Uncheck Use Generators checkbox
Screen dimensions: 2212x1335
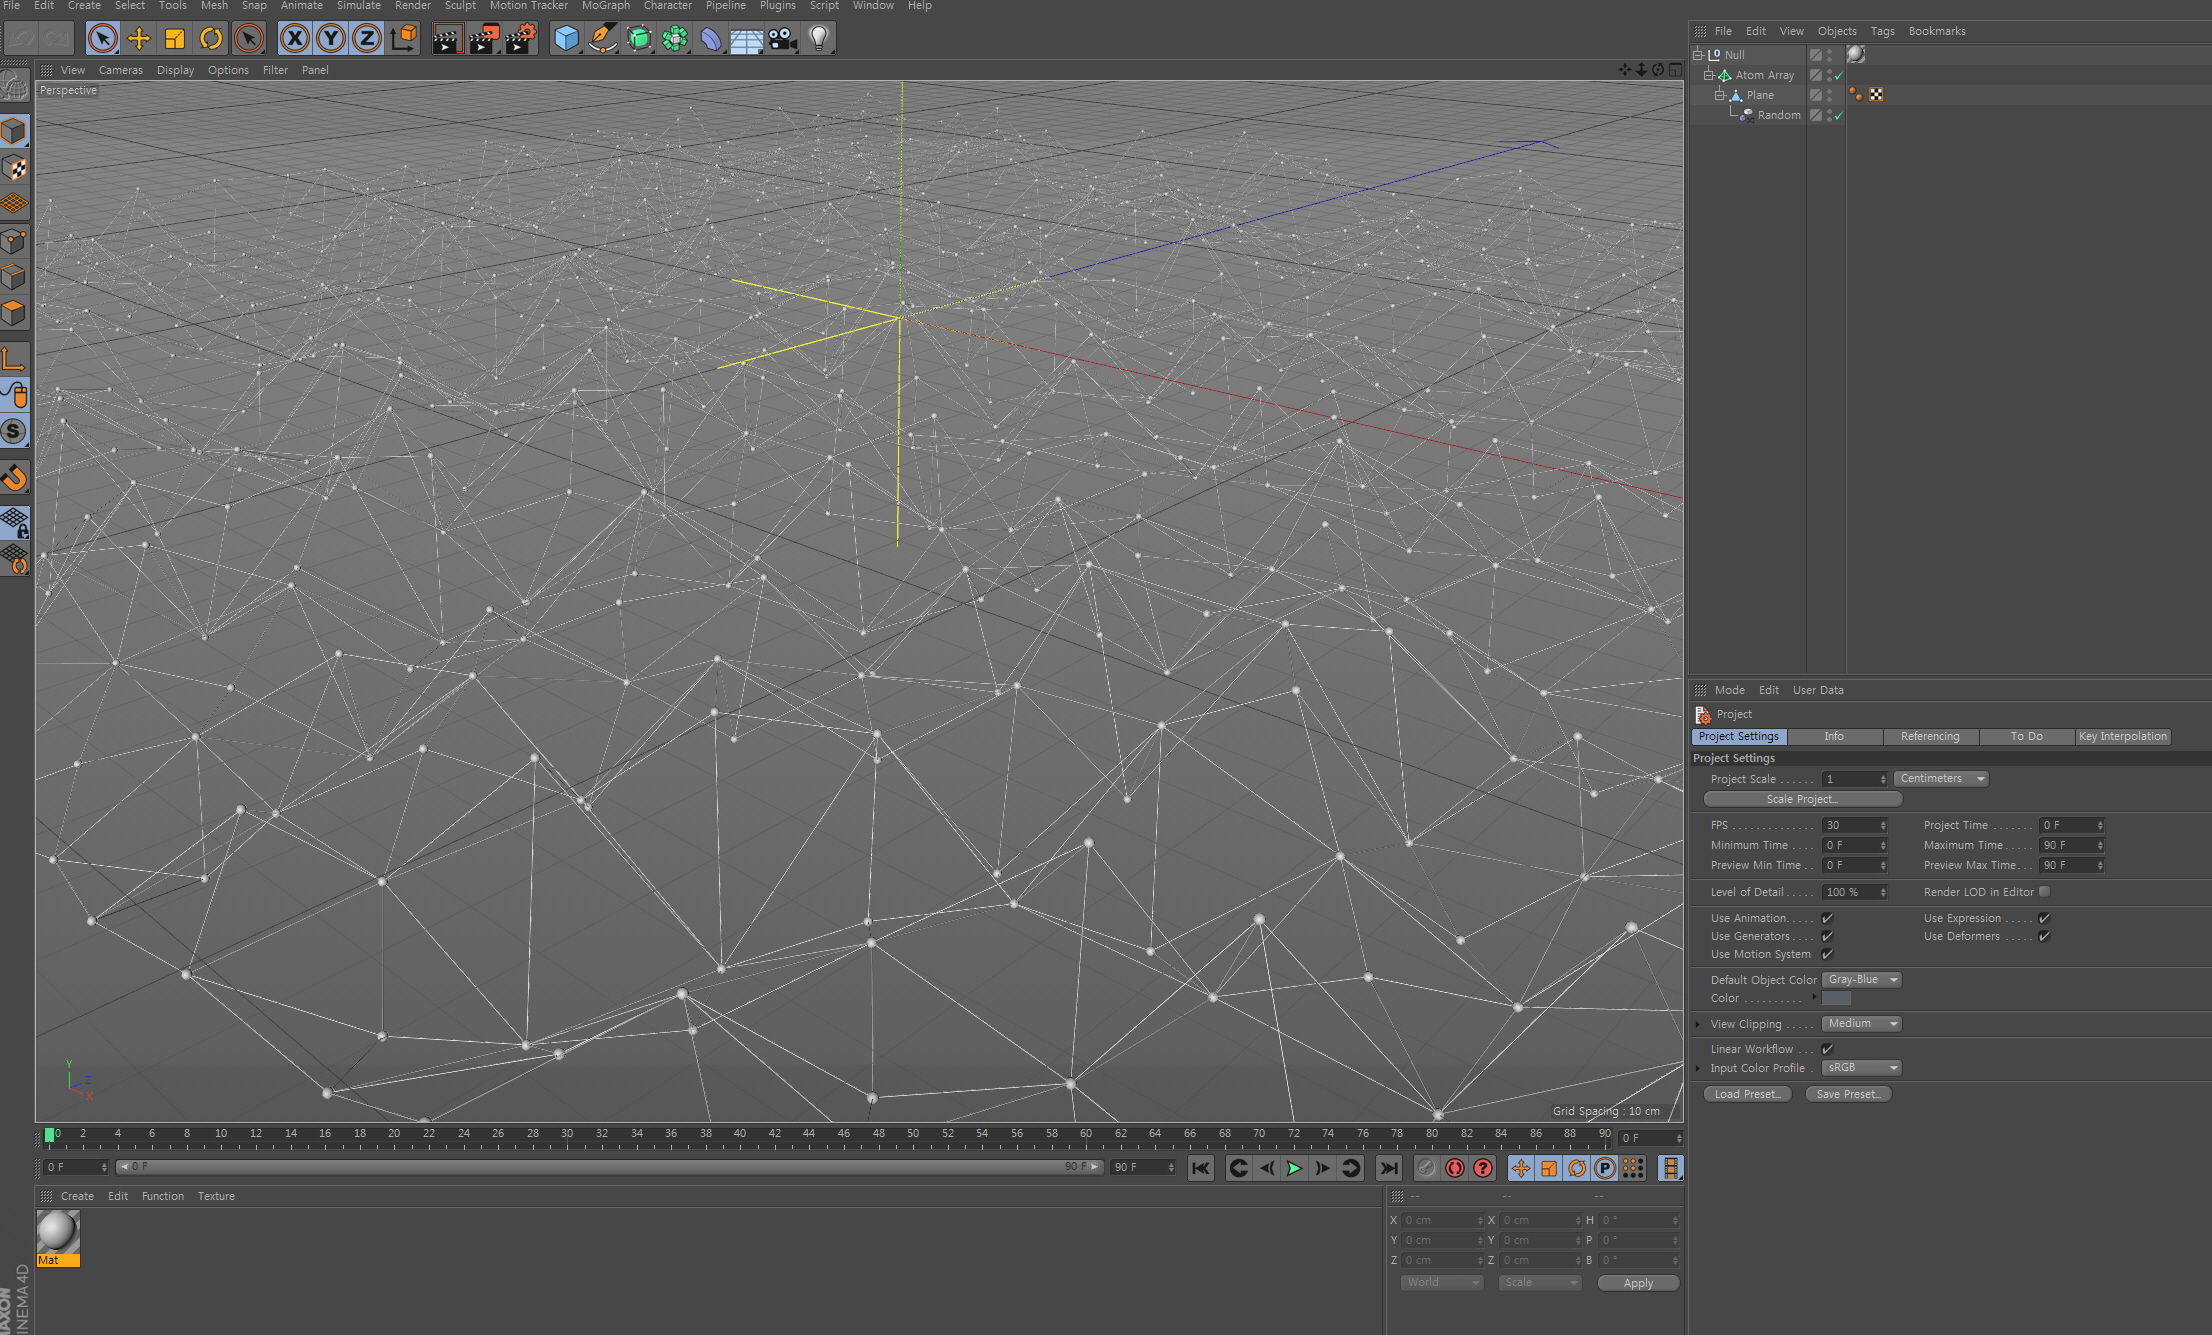[x=1827, y=936]
